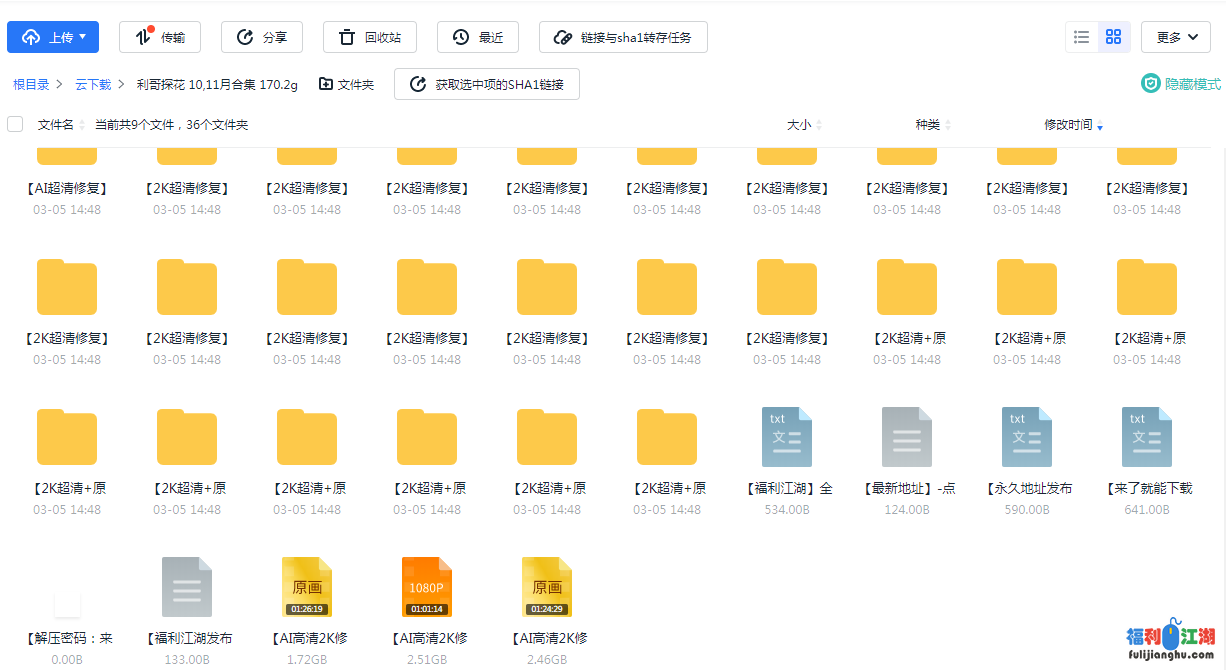Sort files by 种类 type column
This screenshot has height=670, width=1226.
[x=927, y=125]
